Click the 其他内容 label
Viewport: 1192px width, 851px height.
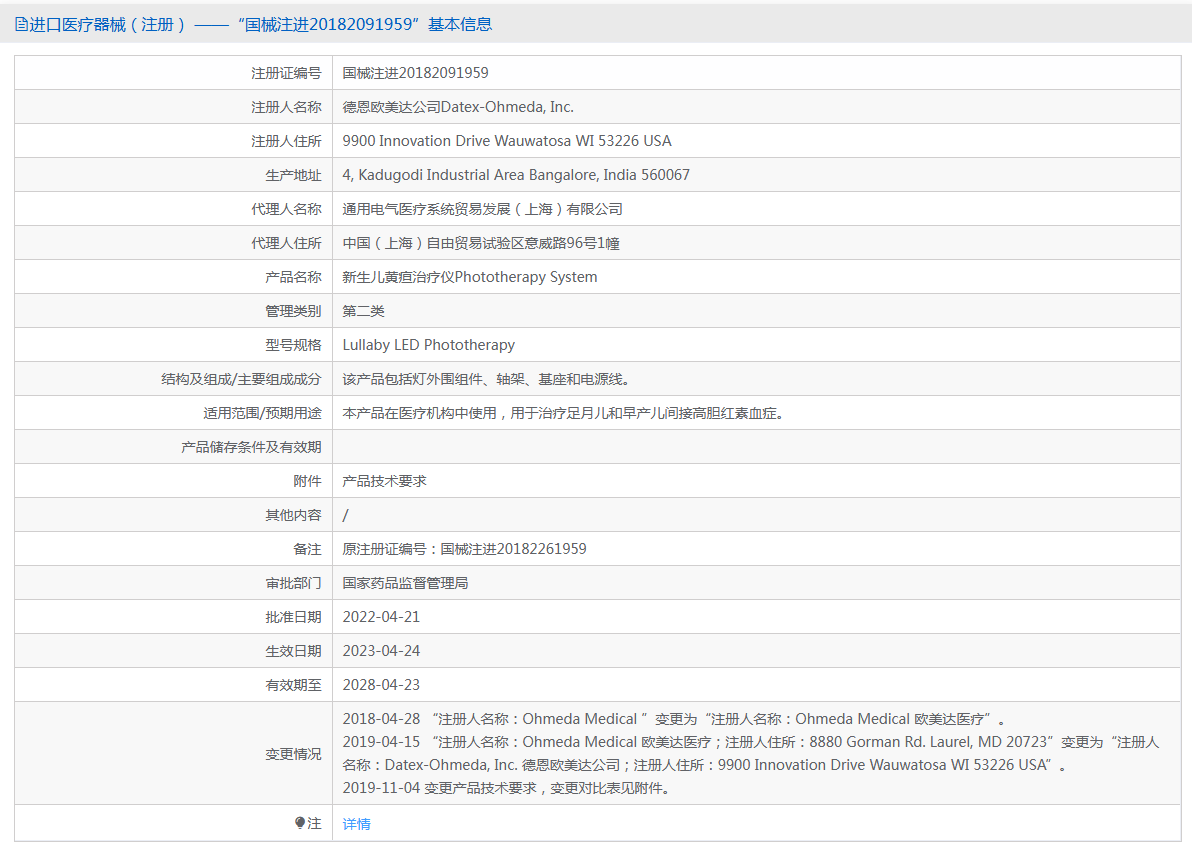293,516
